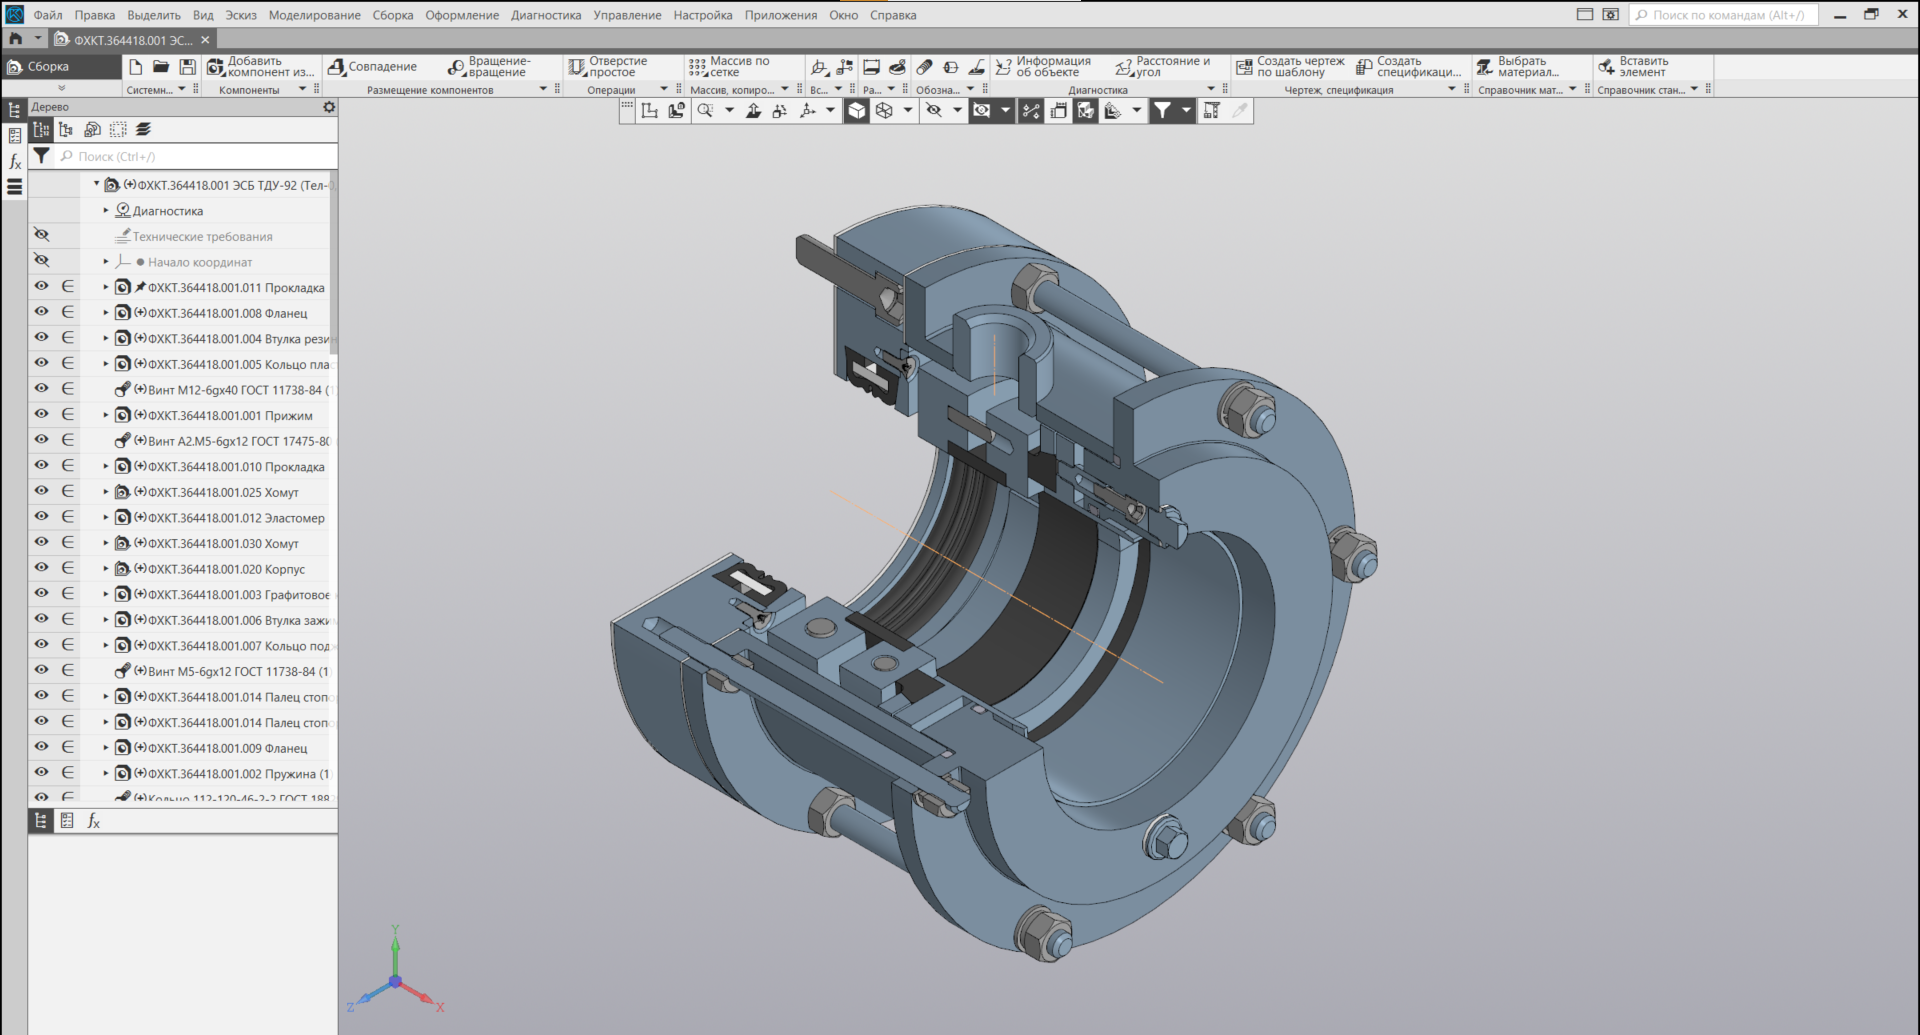Open the 'Моделирование' menu
Viewport: 1920px width, 1035px height.
tap(314, 15)
